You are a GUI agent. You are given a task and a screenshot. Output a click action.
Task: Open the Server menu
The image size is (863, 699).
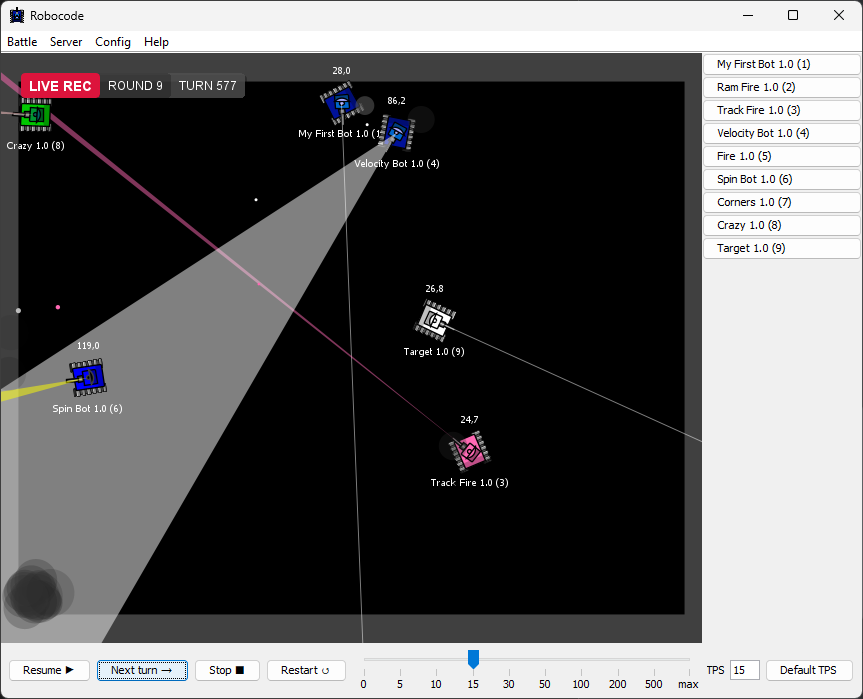click(x=66, y=42)
